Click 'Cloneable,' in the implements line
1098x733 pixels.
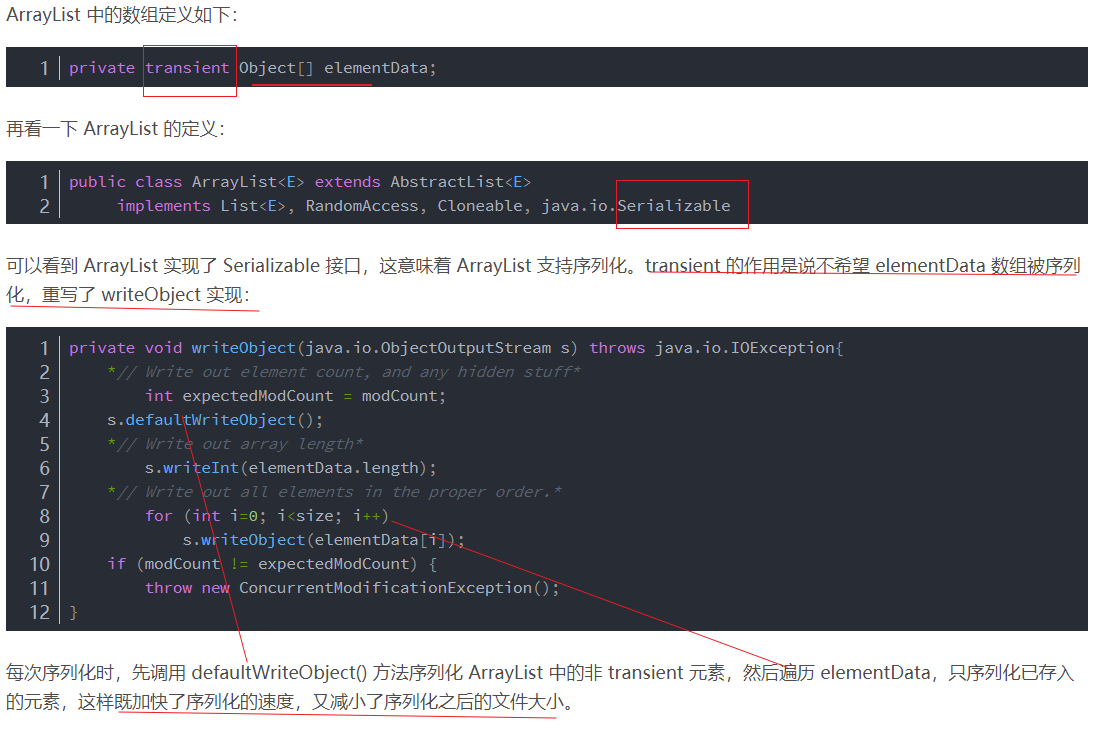(485, 206)
